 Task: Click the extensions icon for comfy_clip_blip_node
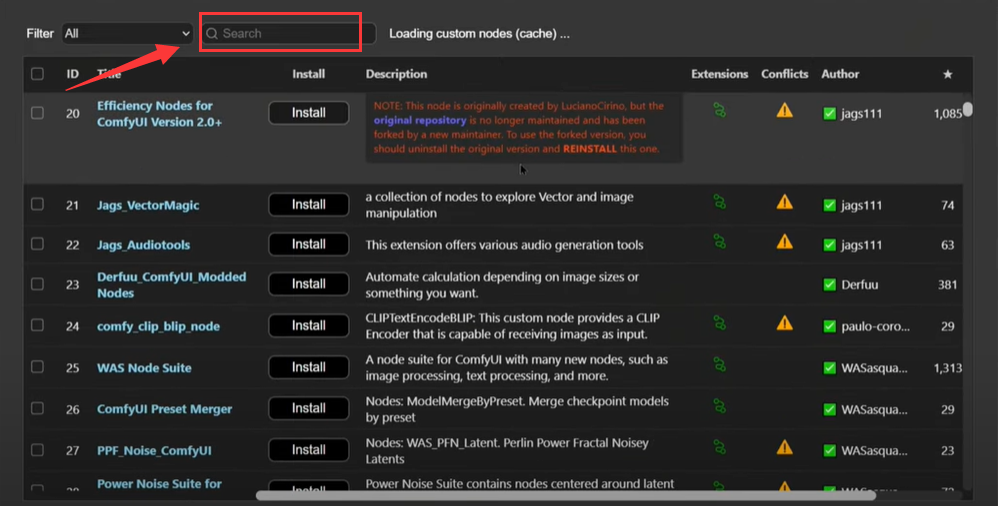[719, 323]
